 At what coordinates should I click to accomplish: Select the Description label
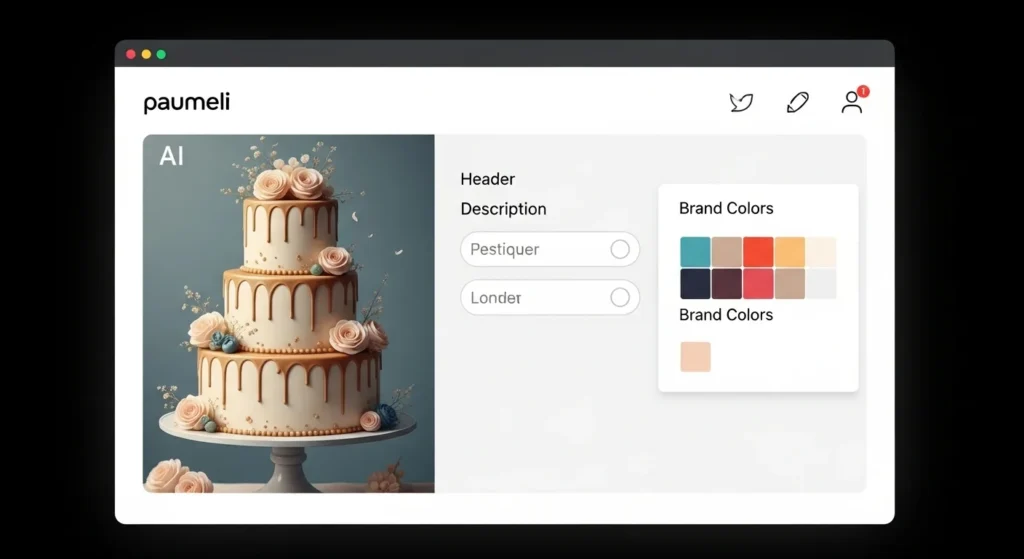pyautogui.click(x=503, y=209)
